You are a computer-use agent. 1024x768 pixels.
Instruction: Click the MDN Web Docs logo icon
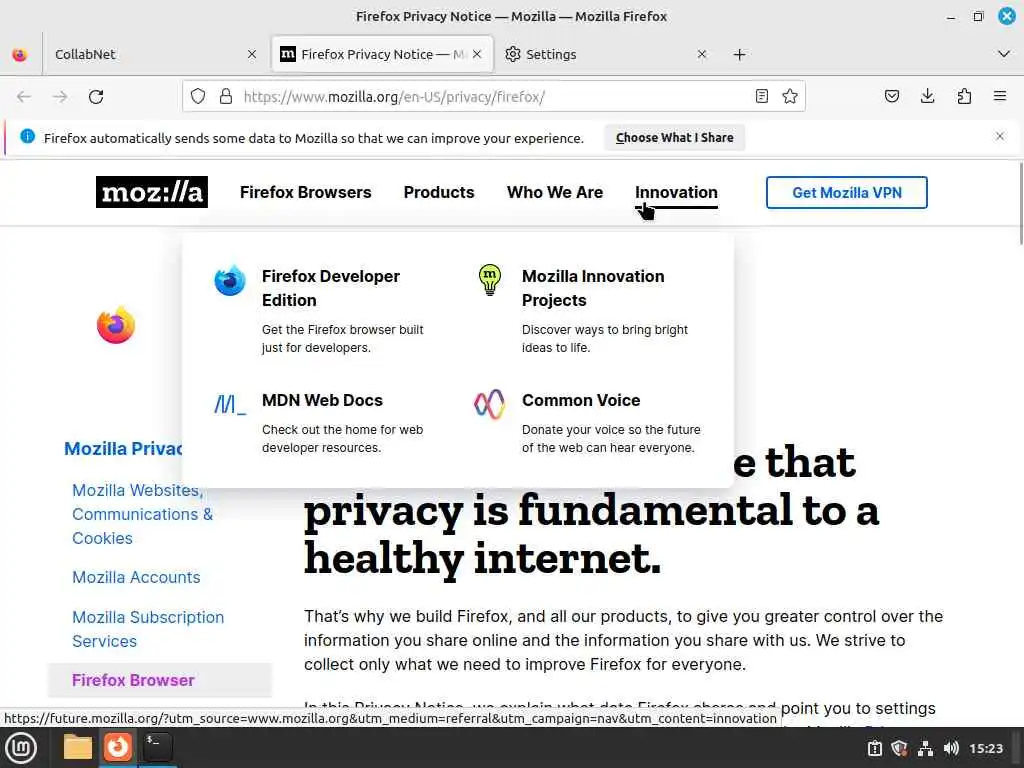pyautogui.click(x=230, y=404)
